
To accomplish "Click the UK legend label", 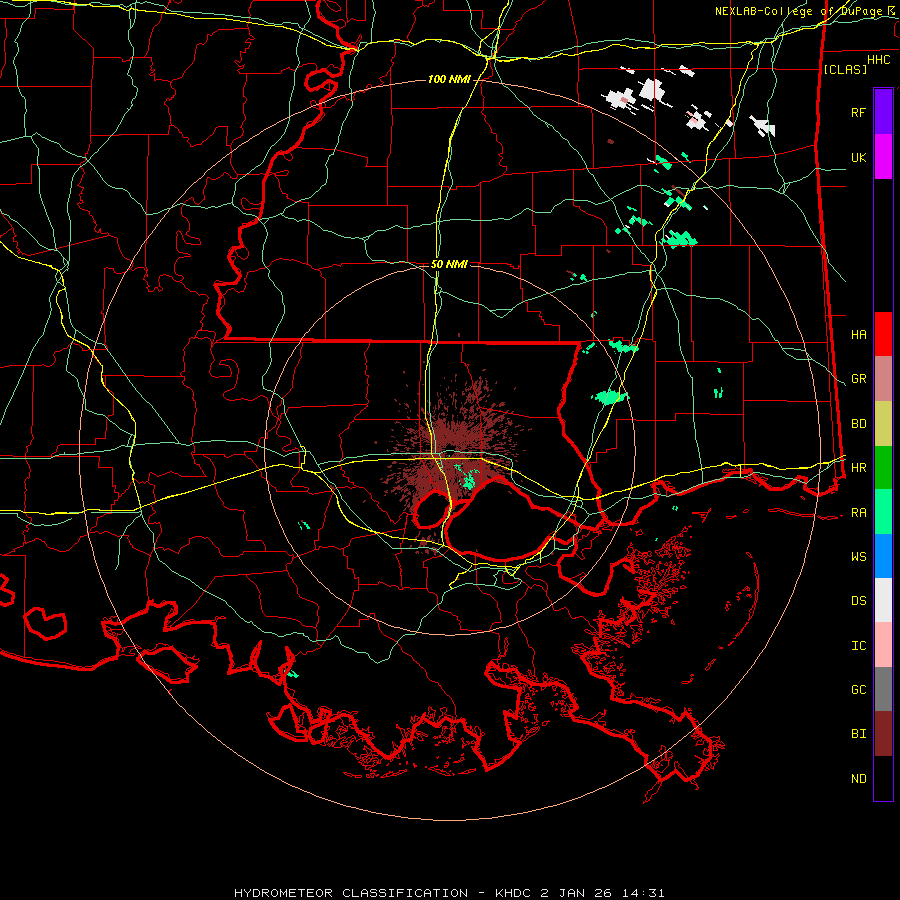I will [x=858, y=157].
